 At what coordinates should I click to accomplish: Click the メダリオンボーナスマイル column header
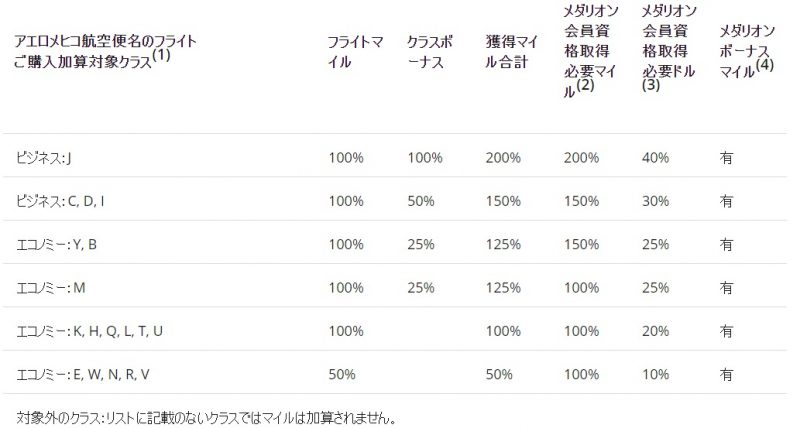point(747,52)
